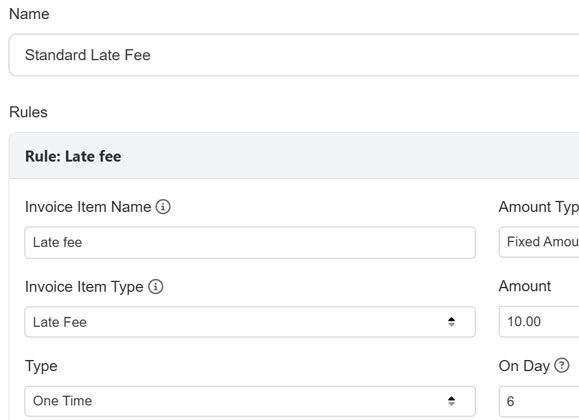Click the Invoice Item Type label text

point(84,287)
